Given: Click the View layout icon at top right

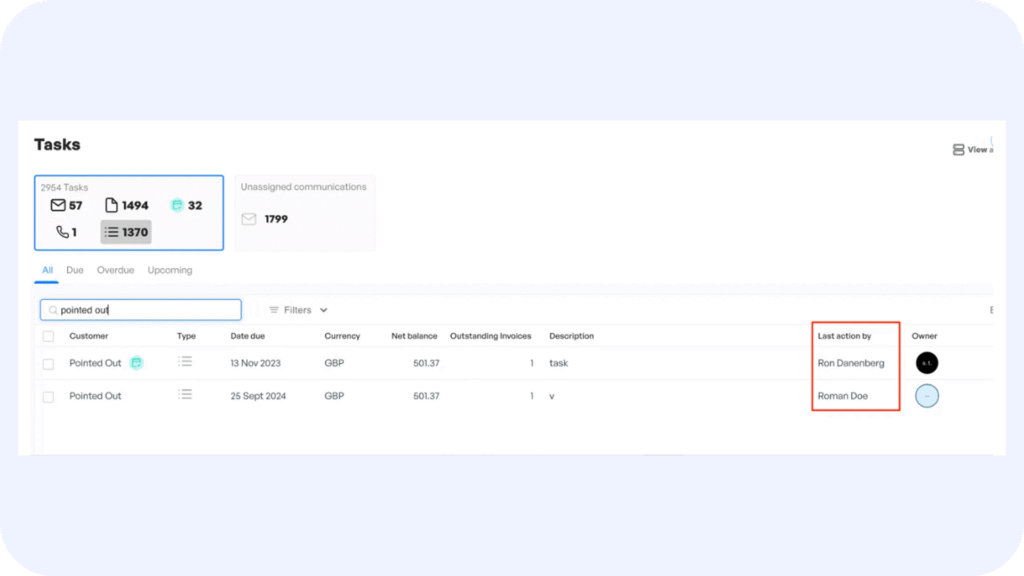Looking at the screenshot, I should [958, 150].
